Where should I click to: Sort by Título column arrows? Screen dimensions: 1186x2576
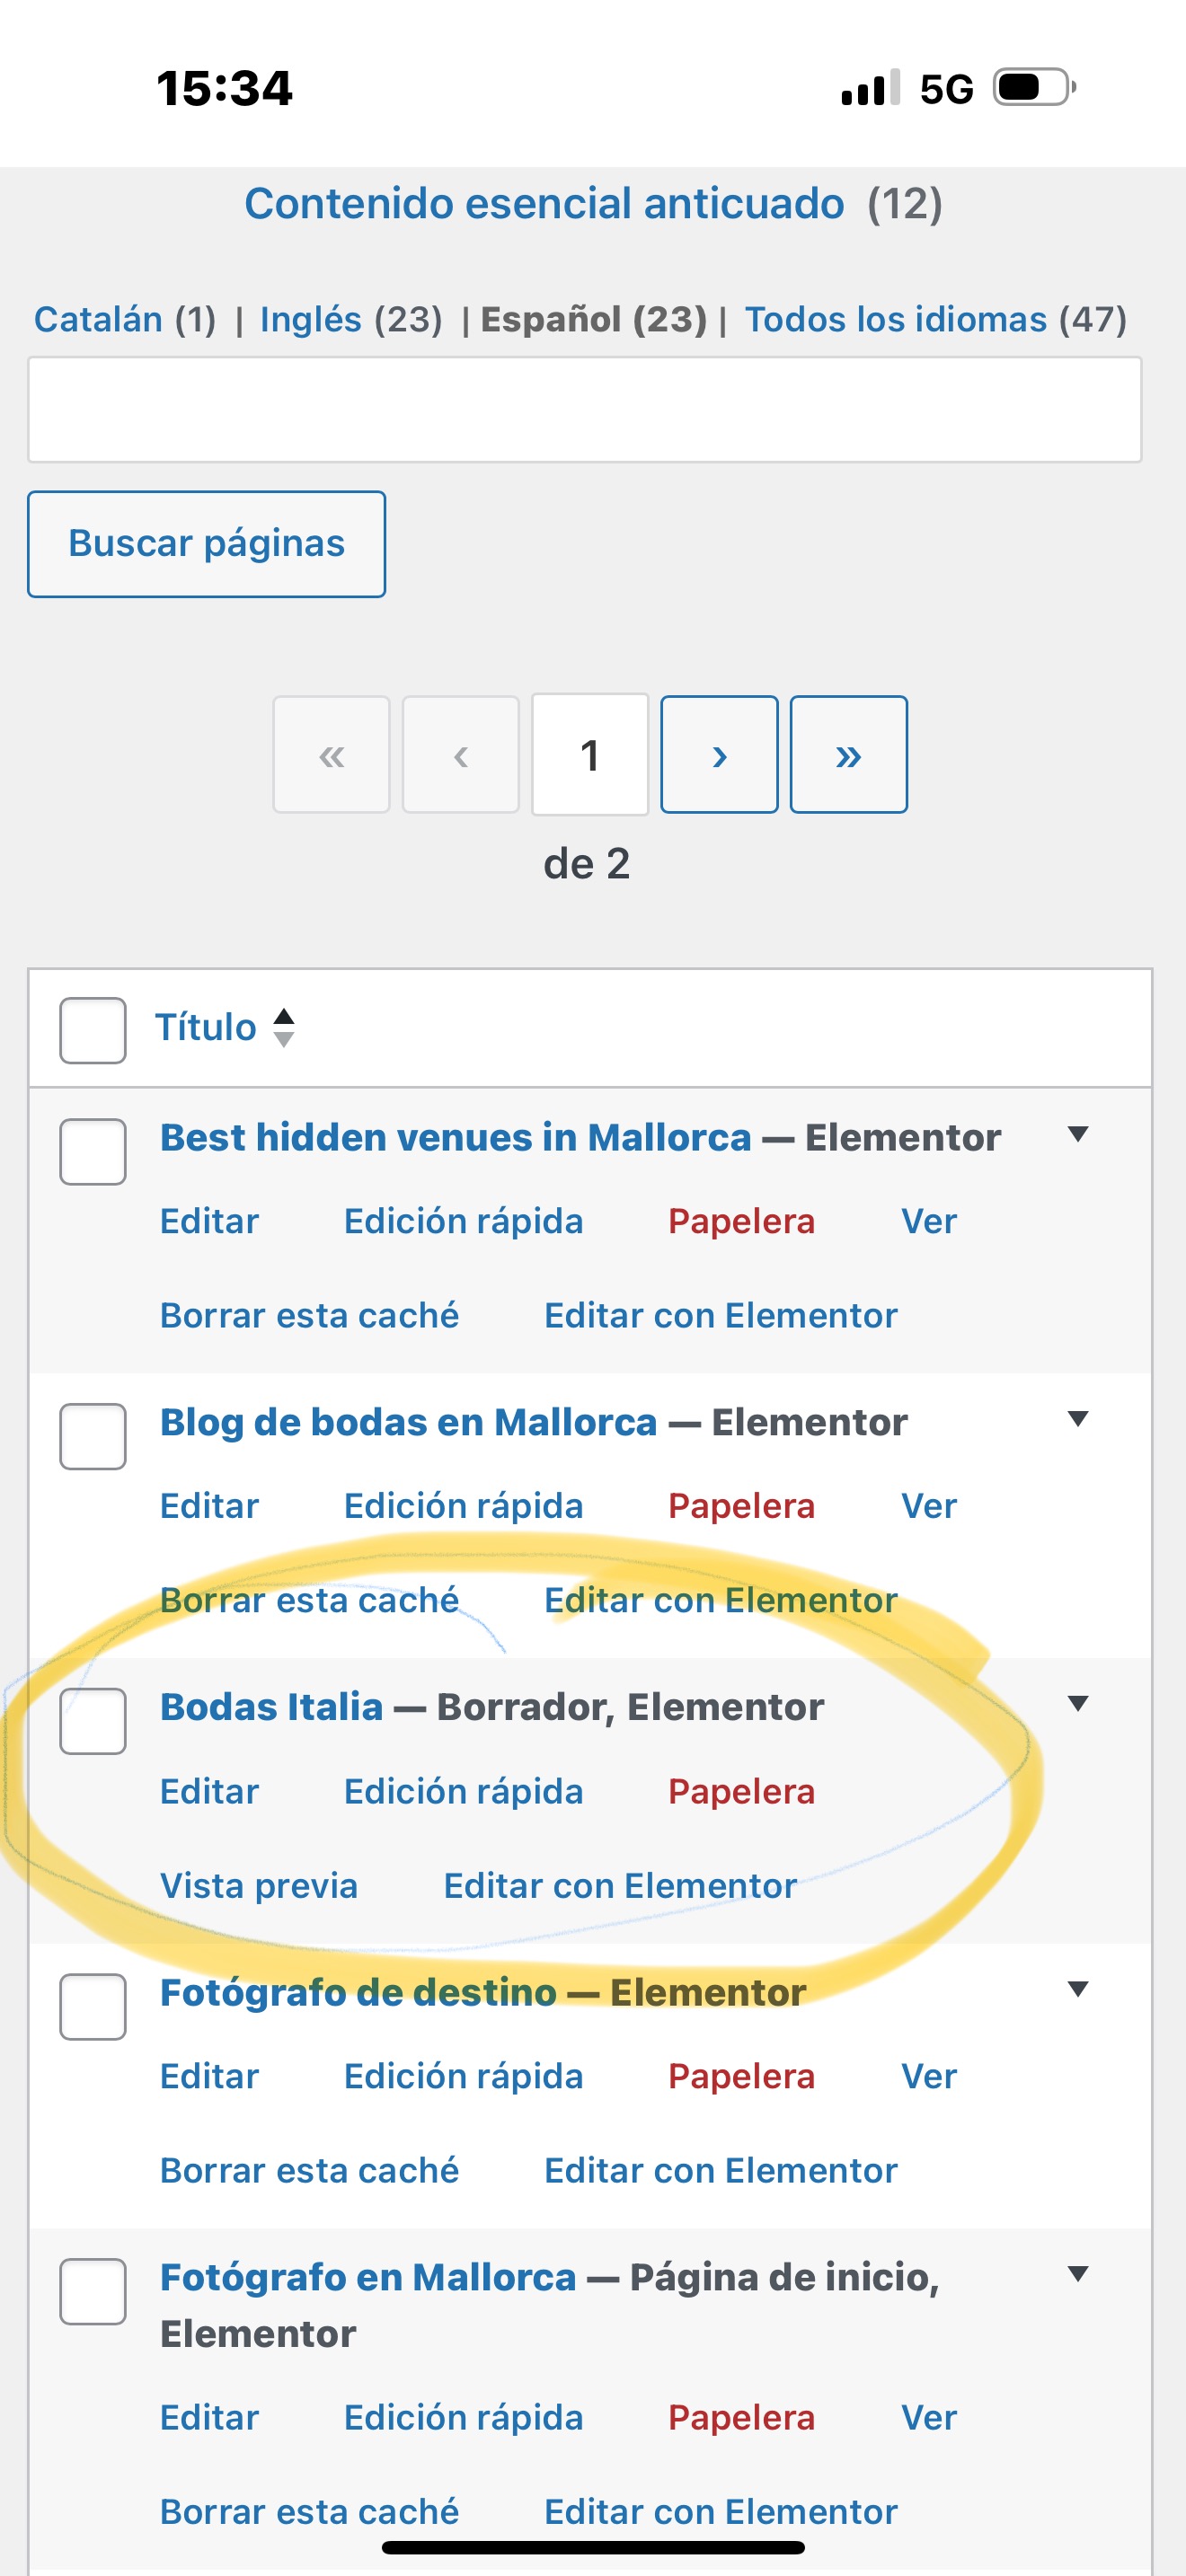[x=284, y=1027]
